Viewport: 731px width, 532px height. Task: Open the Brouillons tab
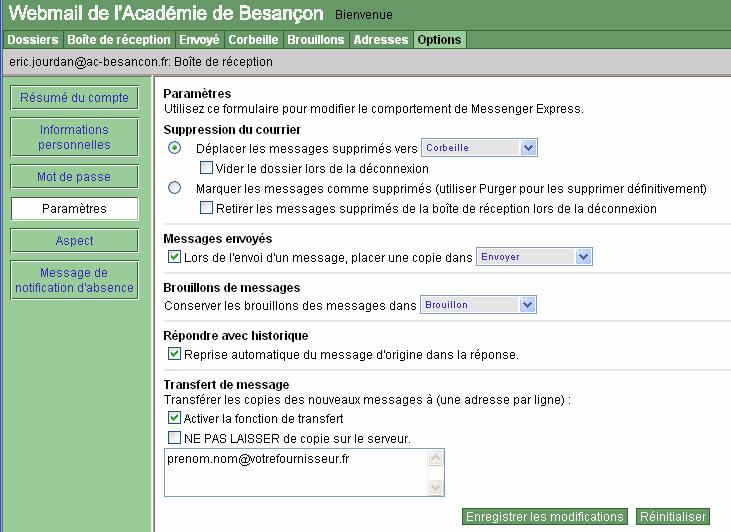point(316,40)
